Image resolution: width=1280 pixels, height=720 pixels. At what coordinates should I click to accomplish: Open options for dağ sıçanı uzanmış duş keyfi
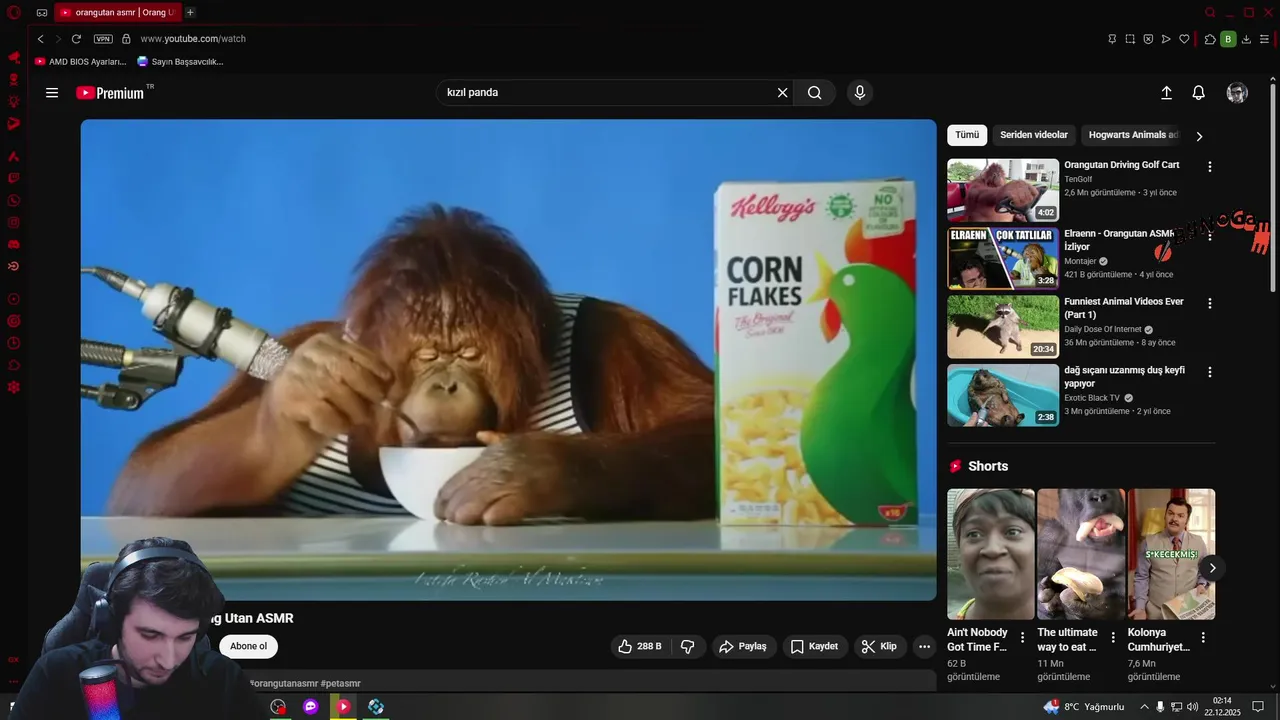tap(1210, 372)
